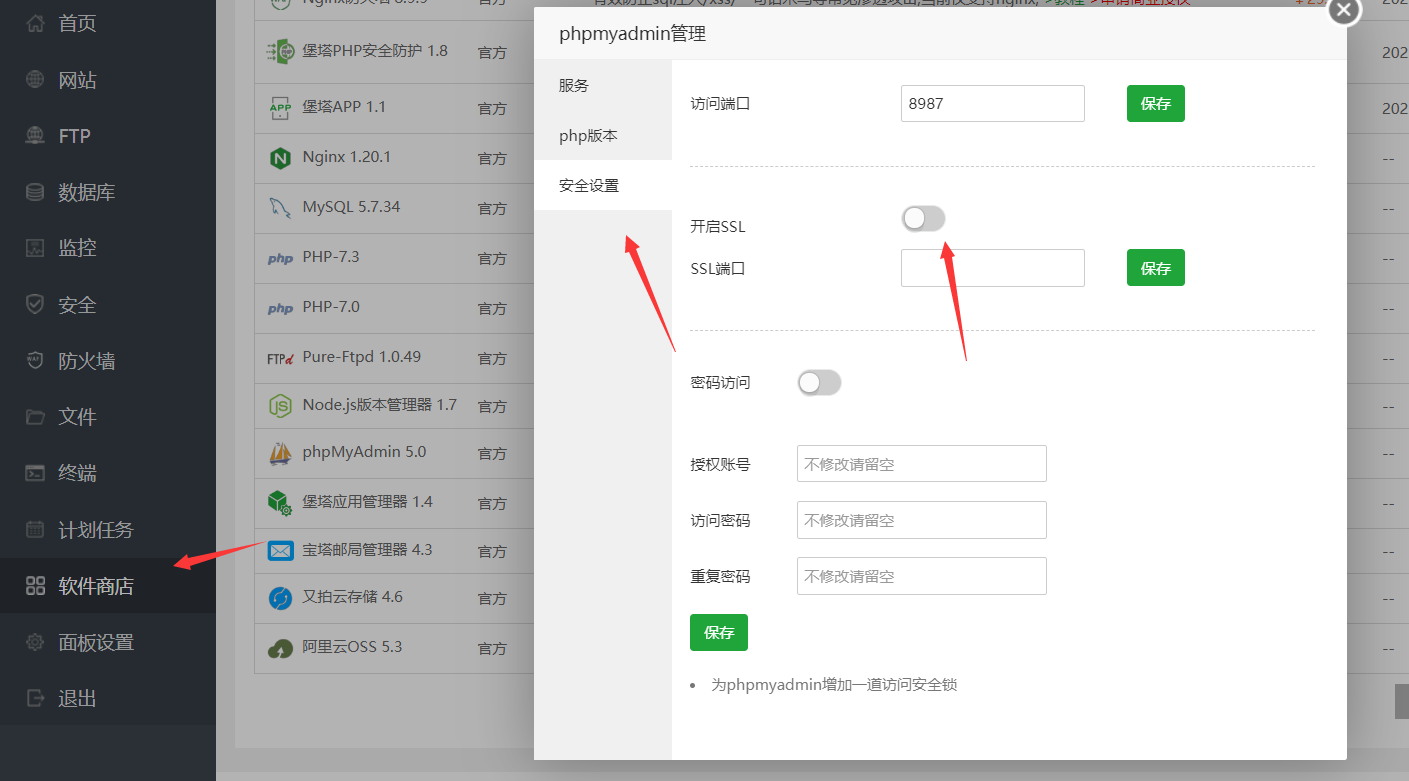
Task: Click the text Pure-Ftpd 1.0.49
Action: [362, 356]
